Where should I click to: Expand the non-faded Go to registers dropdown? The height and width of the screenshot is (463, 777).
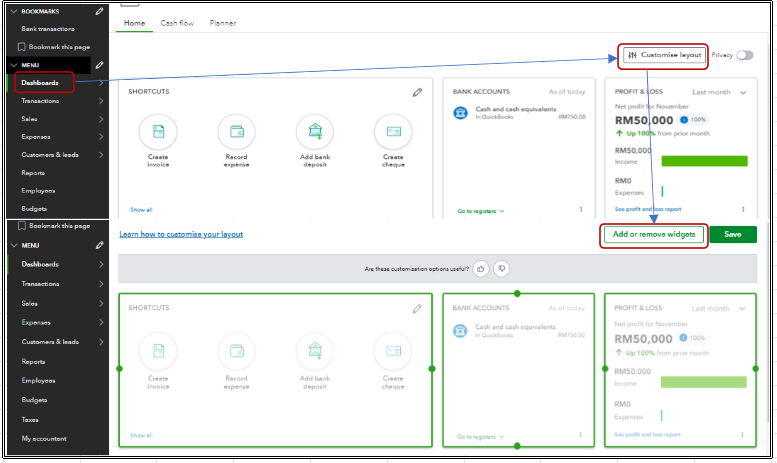pyautogui.click(x=481, y=211)
